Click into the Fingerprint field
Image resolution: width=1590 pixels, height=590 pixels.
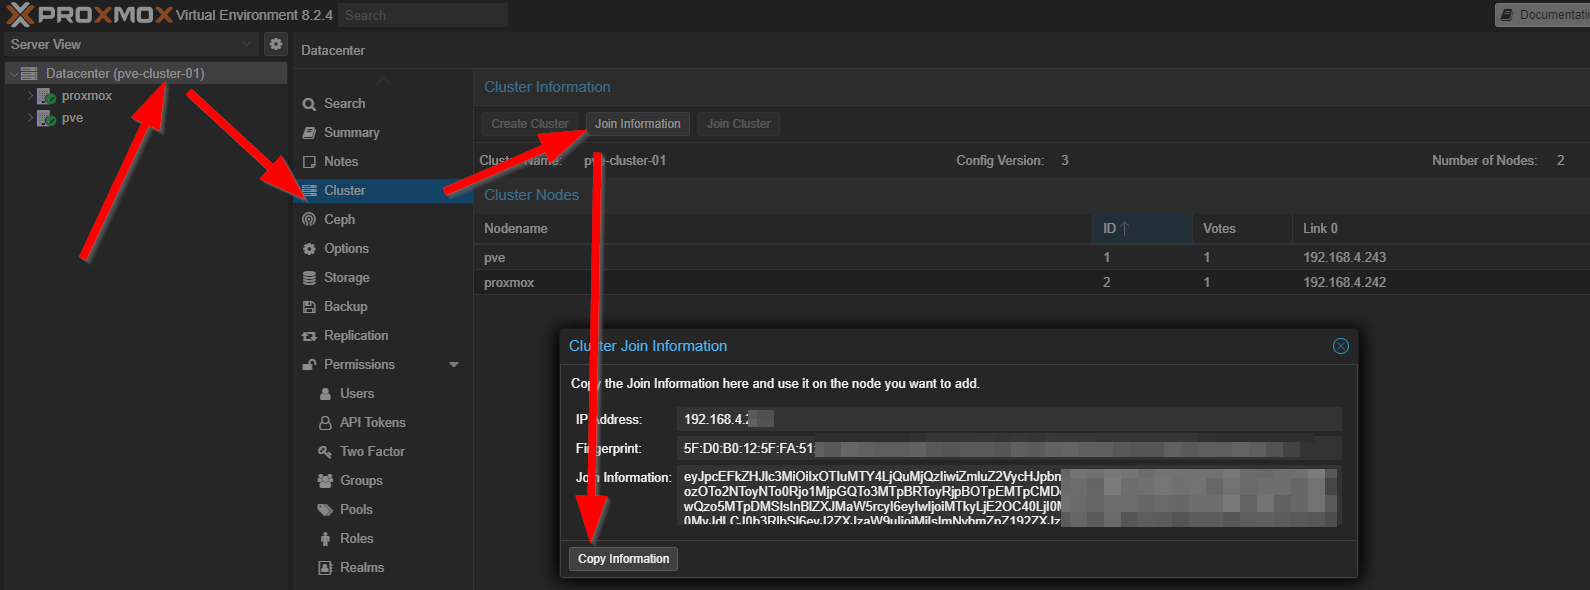pyautogui.click(x=1009, y=448)
